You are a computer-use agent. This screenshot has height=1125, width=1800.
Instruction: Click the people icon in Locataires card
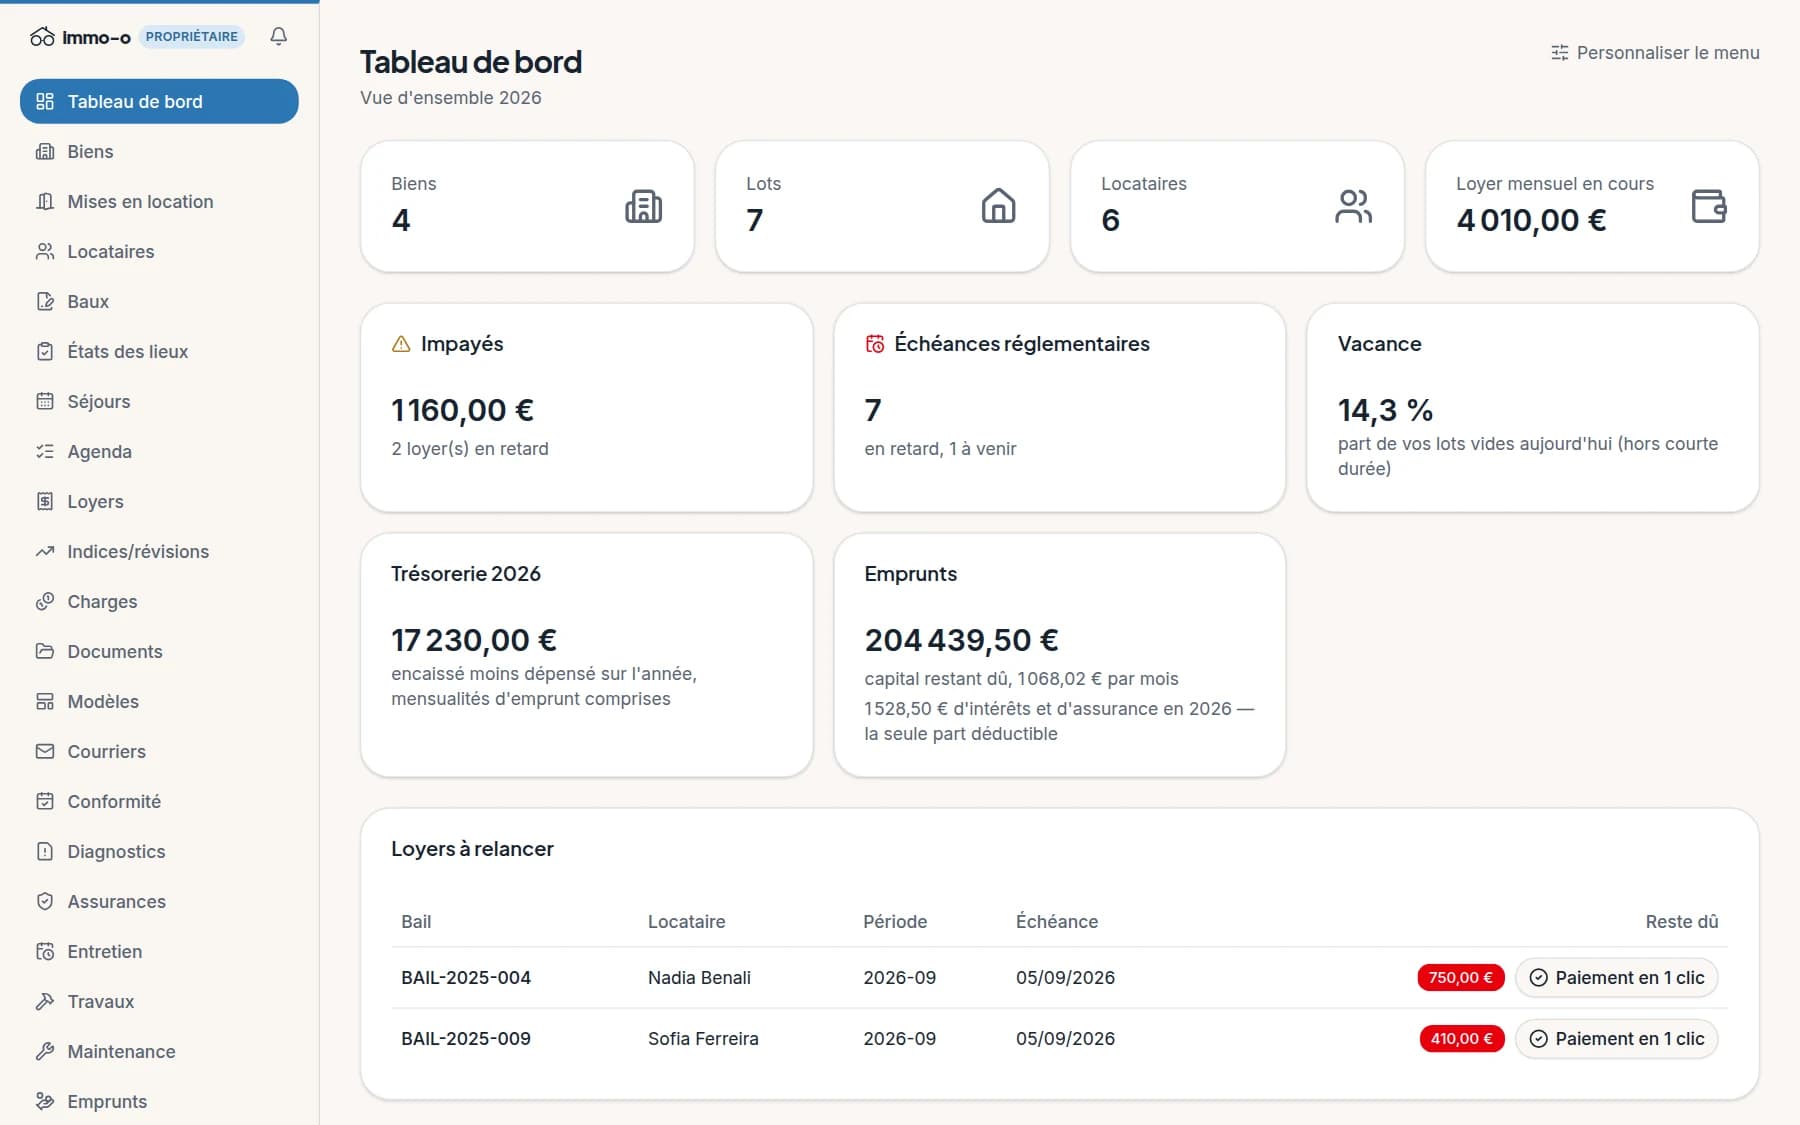tap(1353, 206)
